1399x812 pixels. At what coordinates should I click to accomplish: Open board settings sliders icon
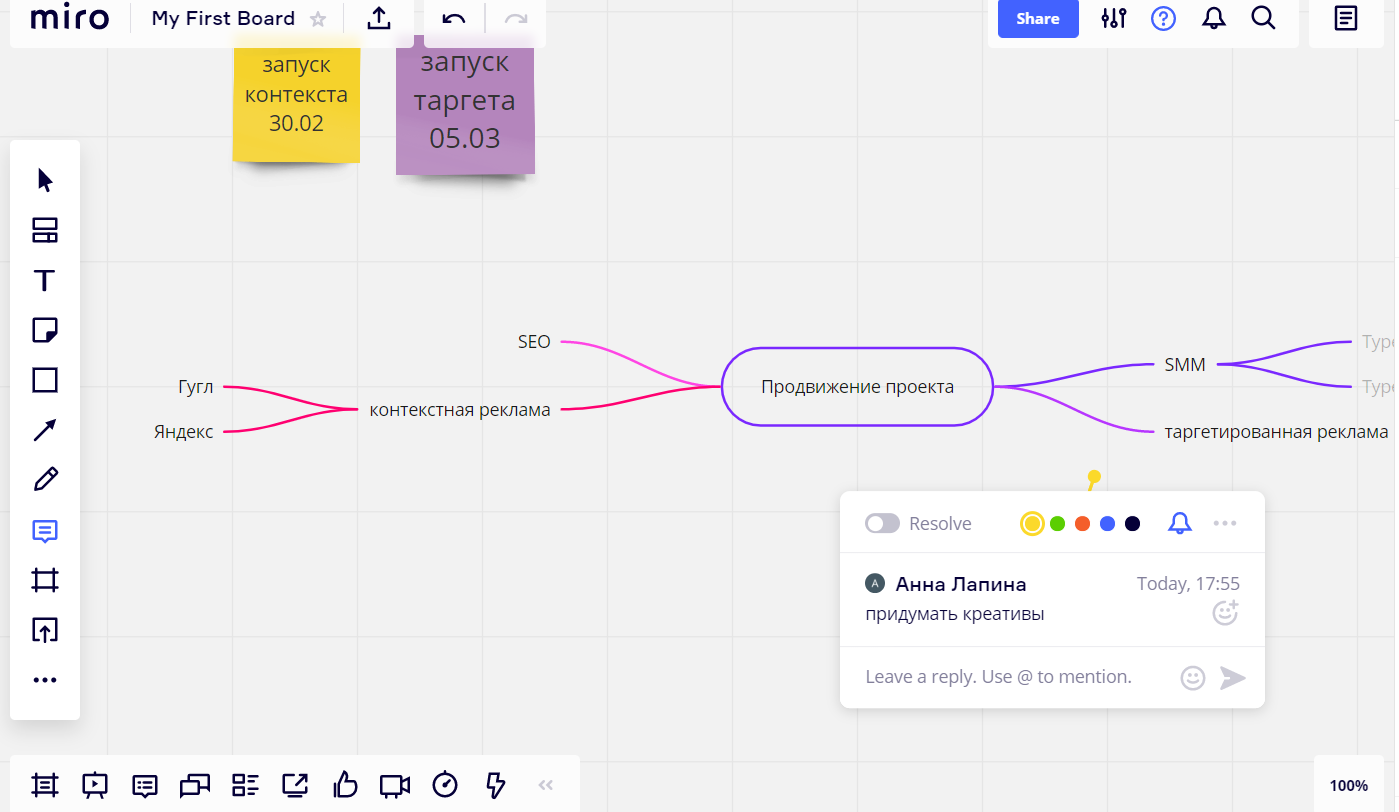click(1114, 18)
